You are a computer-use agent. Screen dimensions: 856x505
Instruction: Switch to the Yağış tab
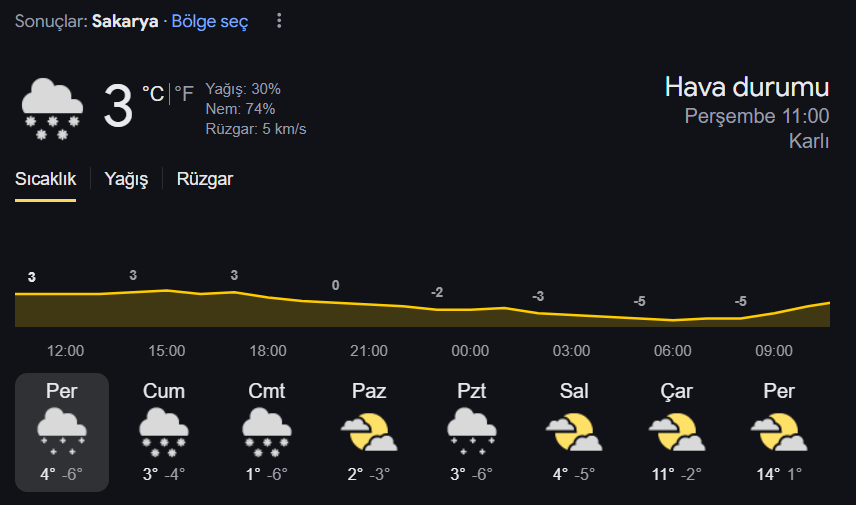tap(126, 179)
